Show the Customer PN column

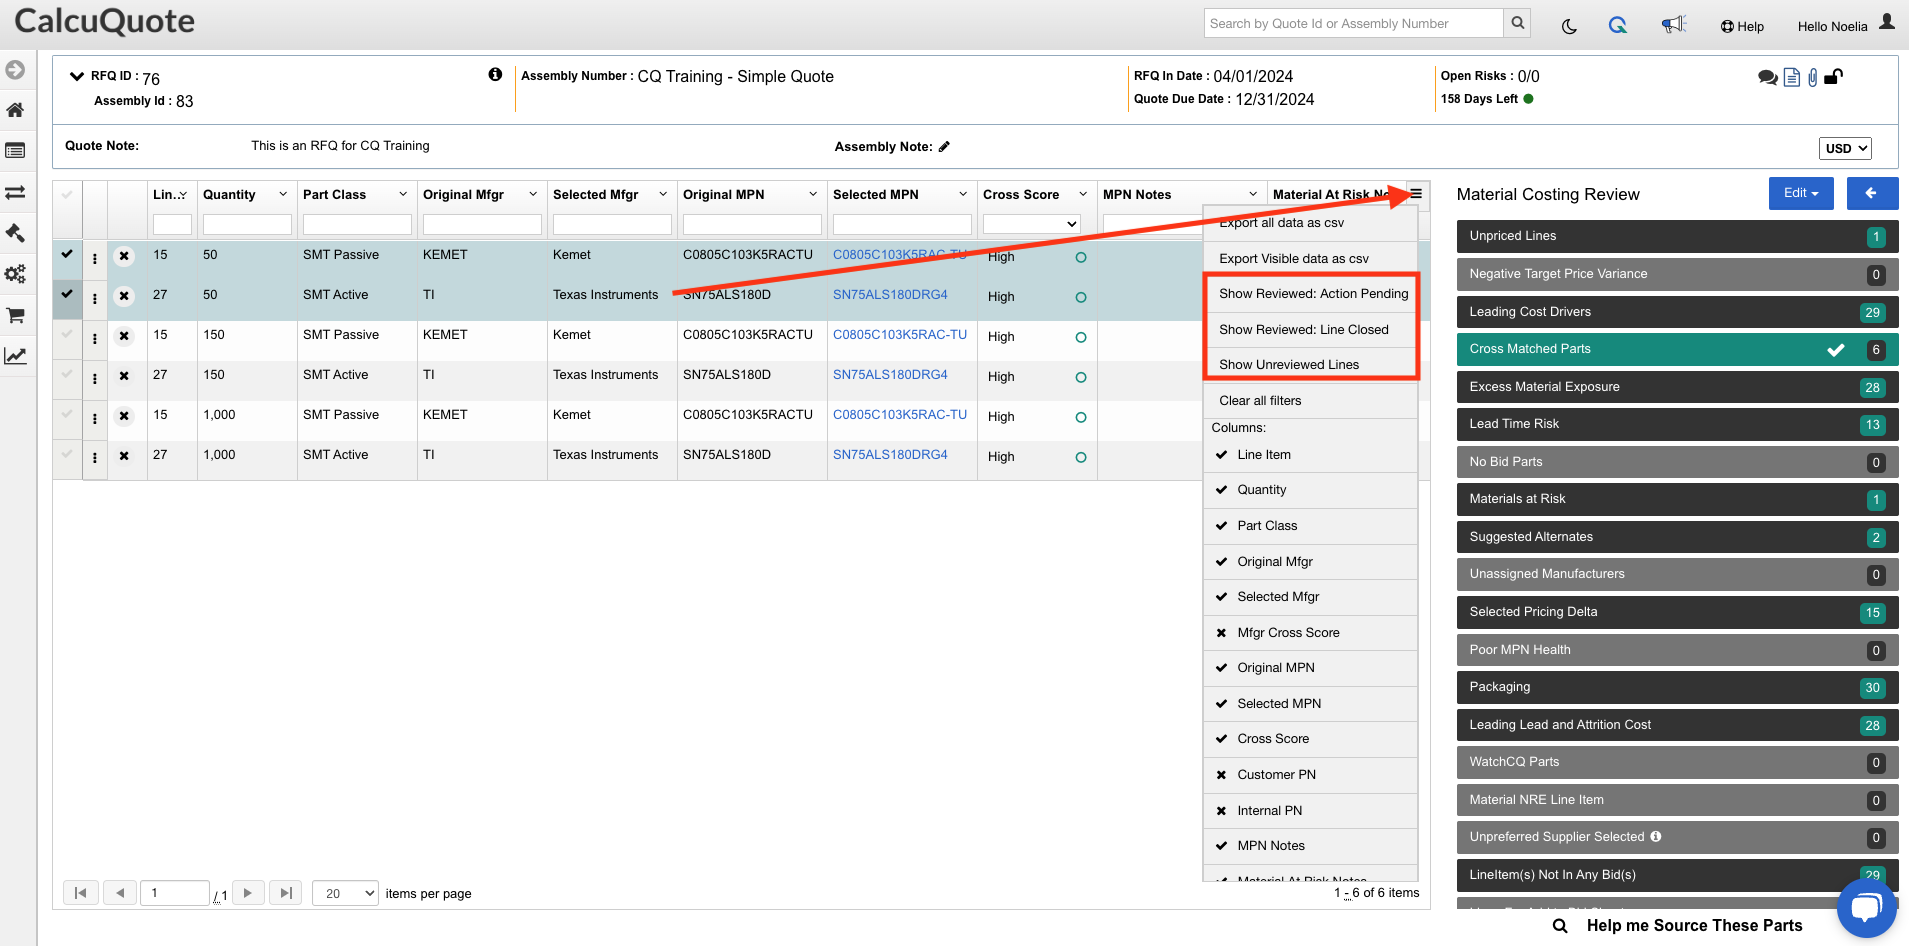[x=1310, y=775]
